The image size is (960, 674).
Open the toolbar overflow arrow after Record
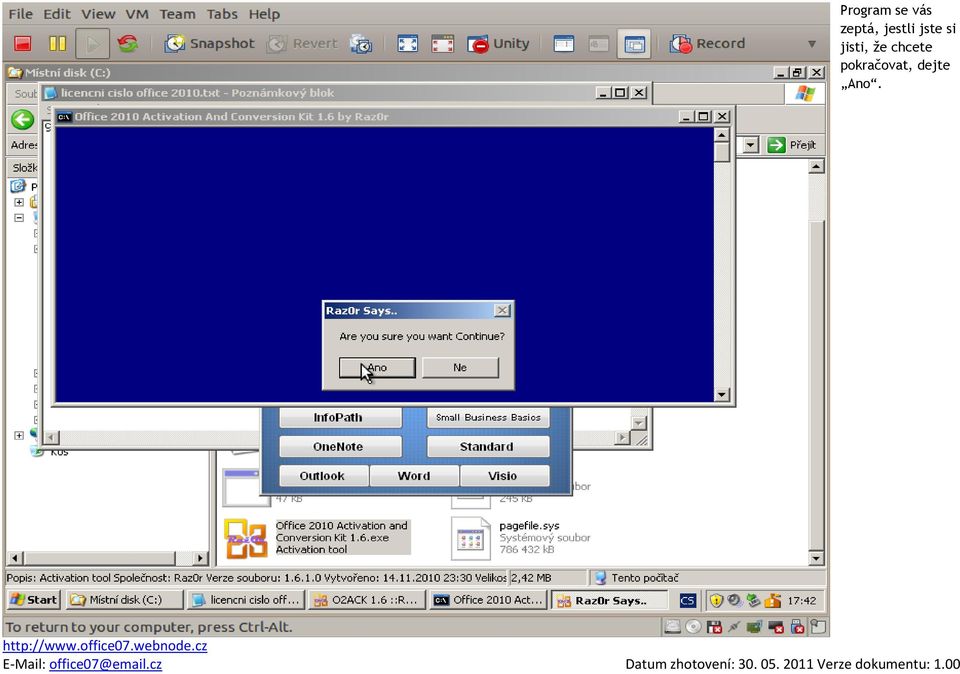tap(812, 43)
